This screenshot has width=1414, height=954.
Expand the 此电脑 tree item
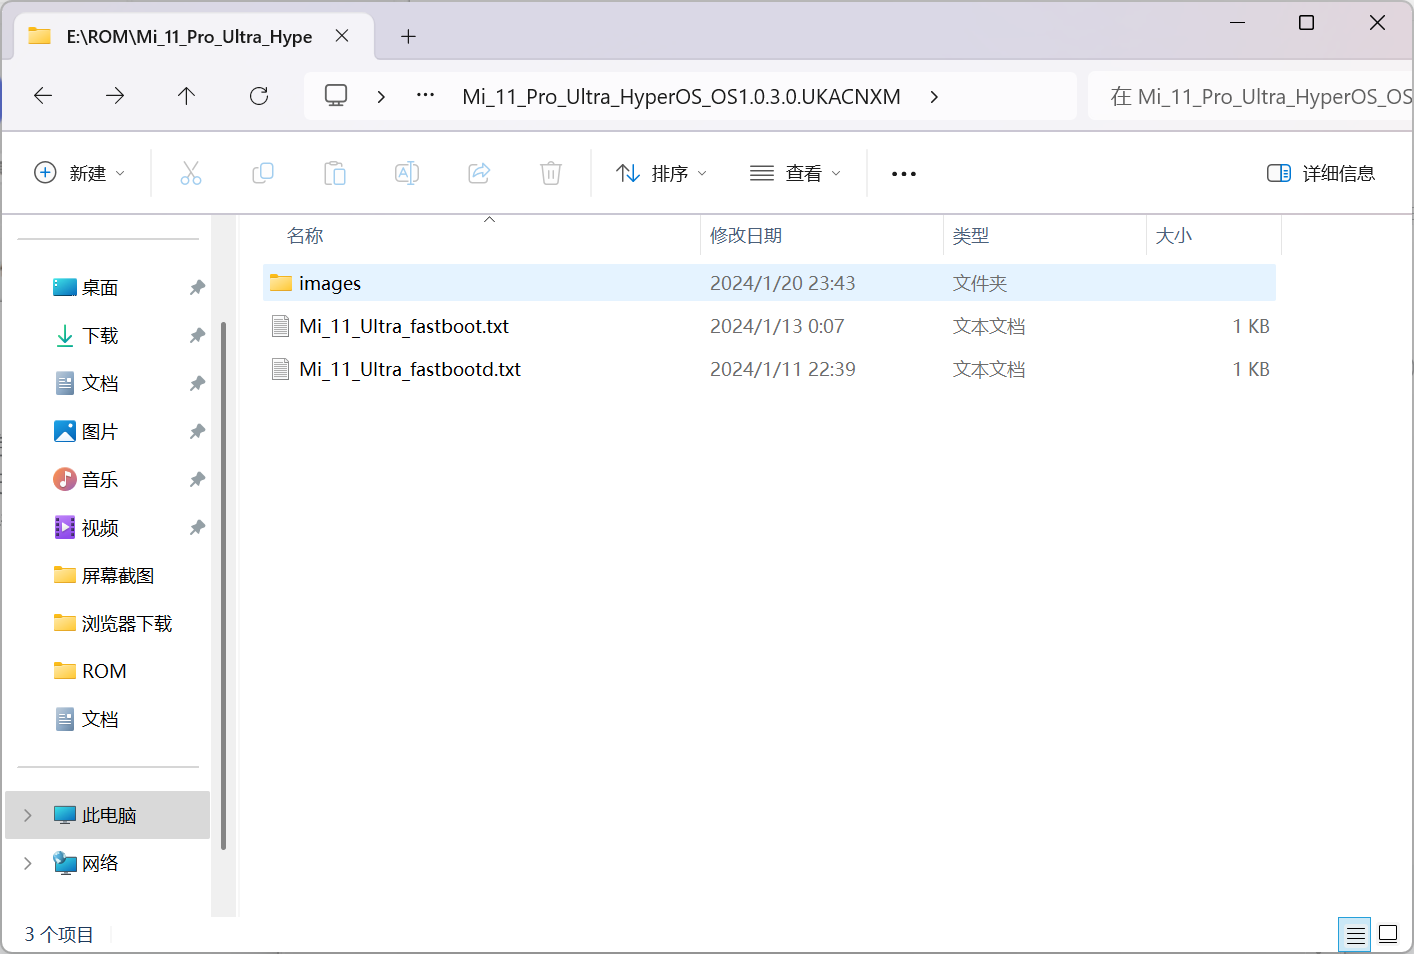tap(26, 815)
